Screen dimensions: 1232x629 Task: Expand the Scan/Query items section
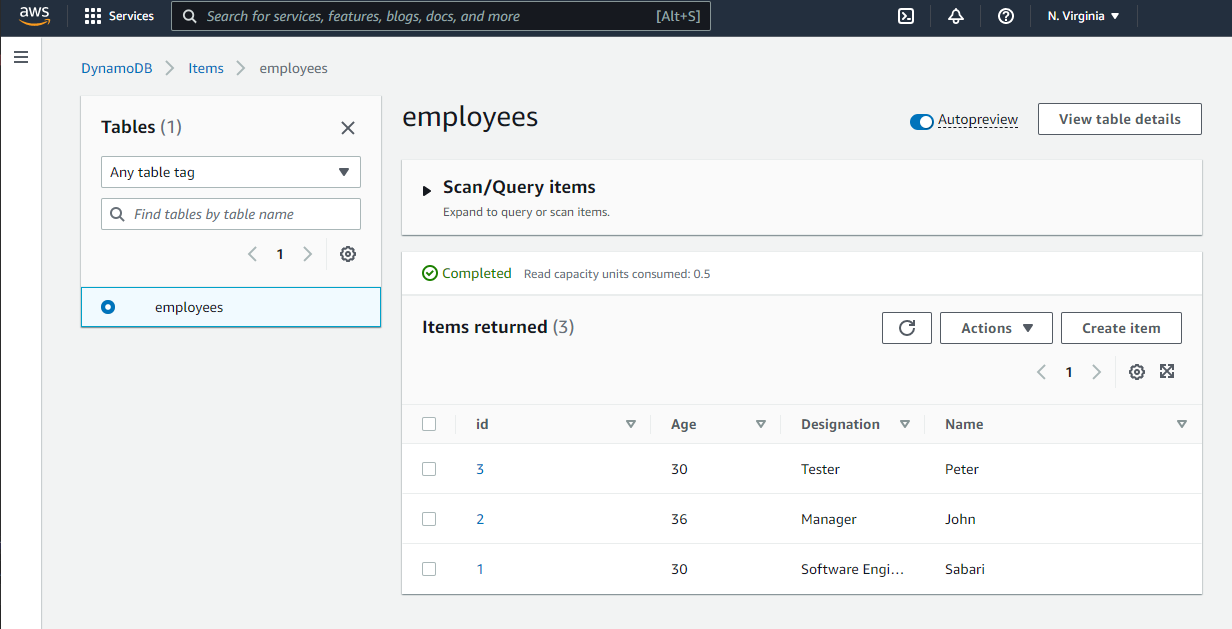click(x=427, y=190)
